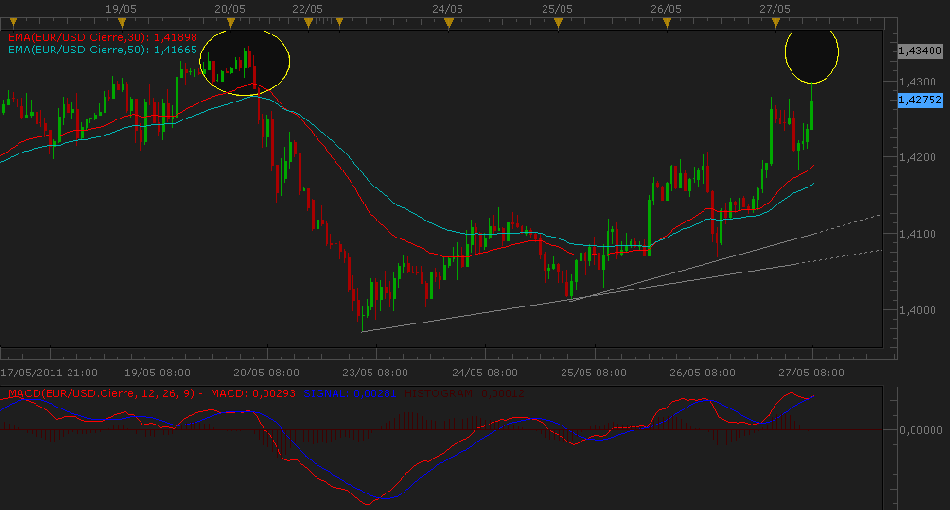Screen dimensions: 950x510
Task: Click the 17/05/2011 21:00 time axis label
Action: [x=48, y=371]
